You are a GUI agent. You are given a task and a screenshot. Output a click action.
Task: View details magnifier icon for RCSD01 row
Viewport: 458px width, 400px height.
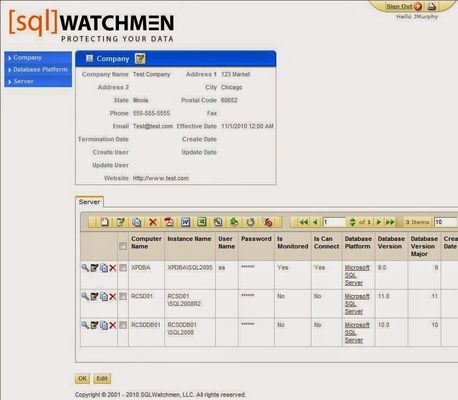coord(85,296)
